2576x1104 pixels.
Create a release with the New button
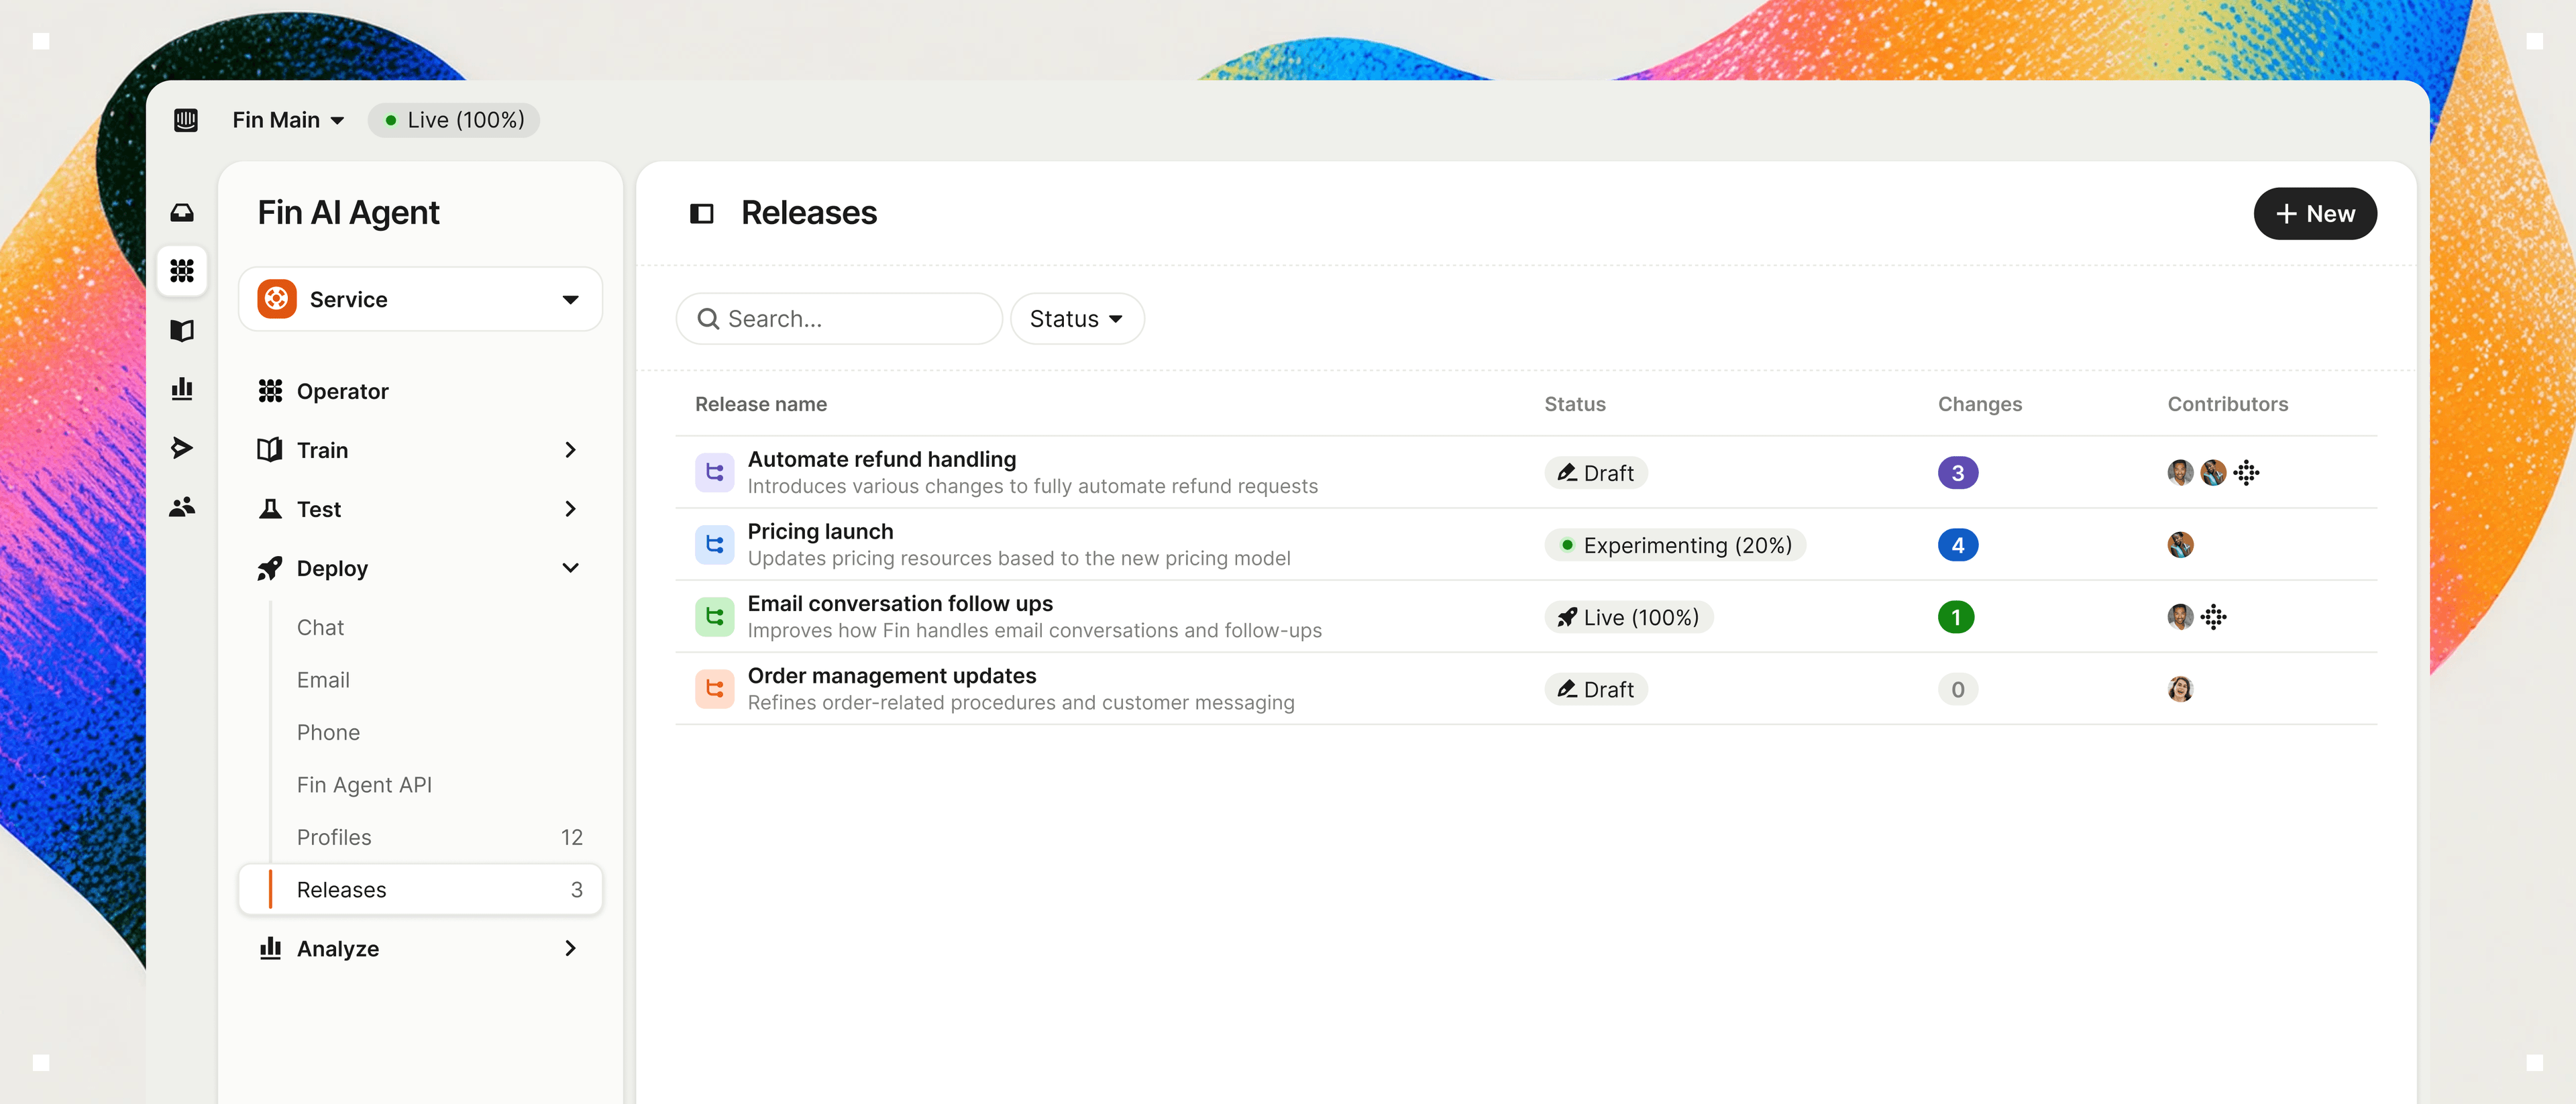tap(2315, 213)
